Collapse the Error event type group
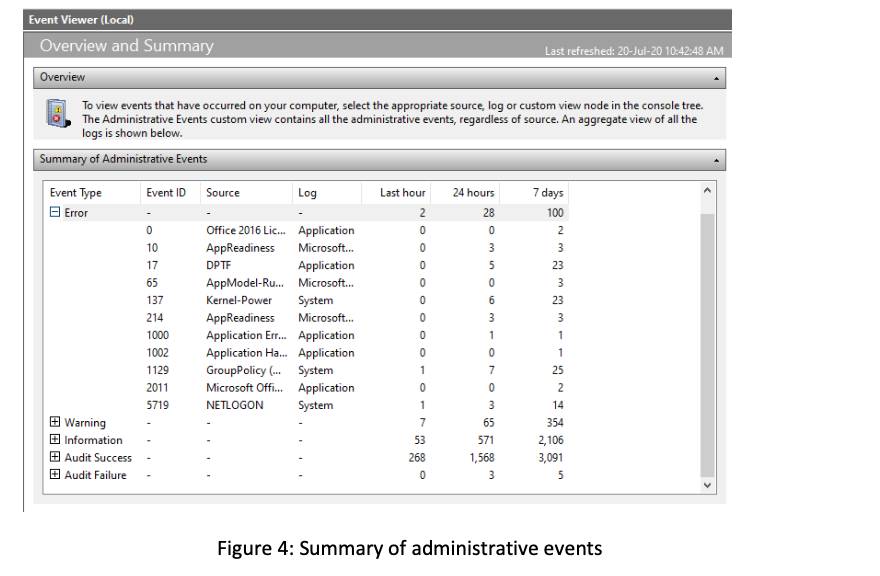 pos(55,212)
